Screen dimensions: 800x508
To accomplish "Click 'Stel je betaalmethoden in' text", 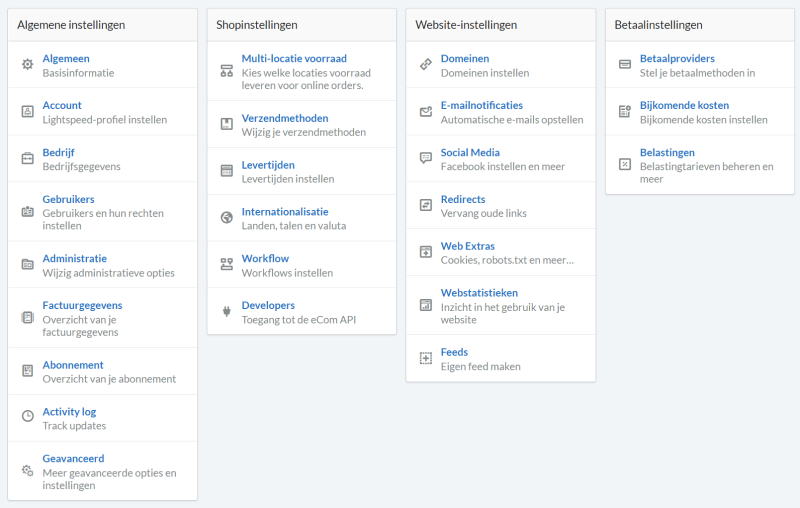I will coord(697,73).
